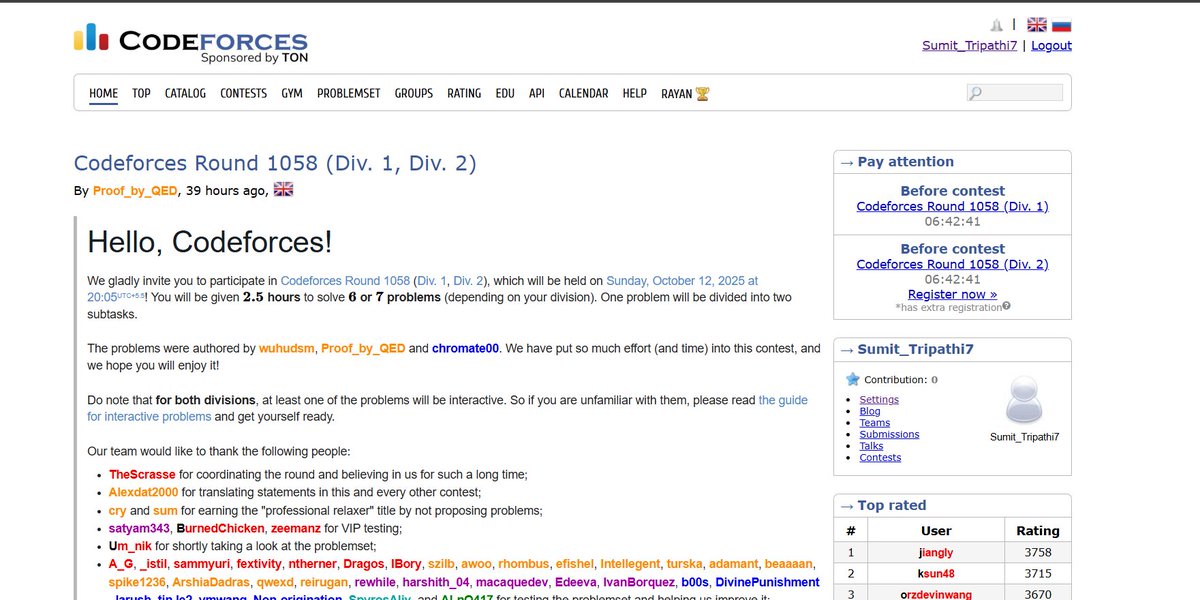Open the Codeforces Round 1058 post title

point(275,163)
